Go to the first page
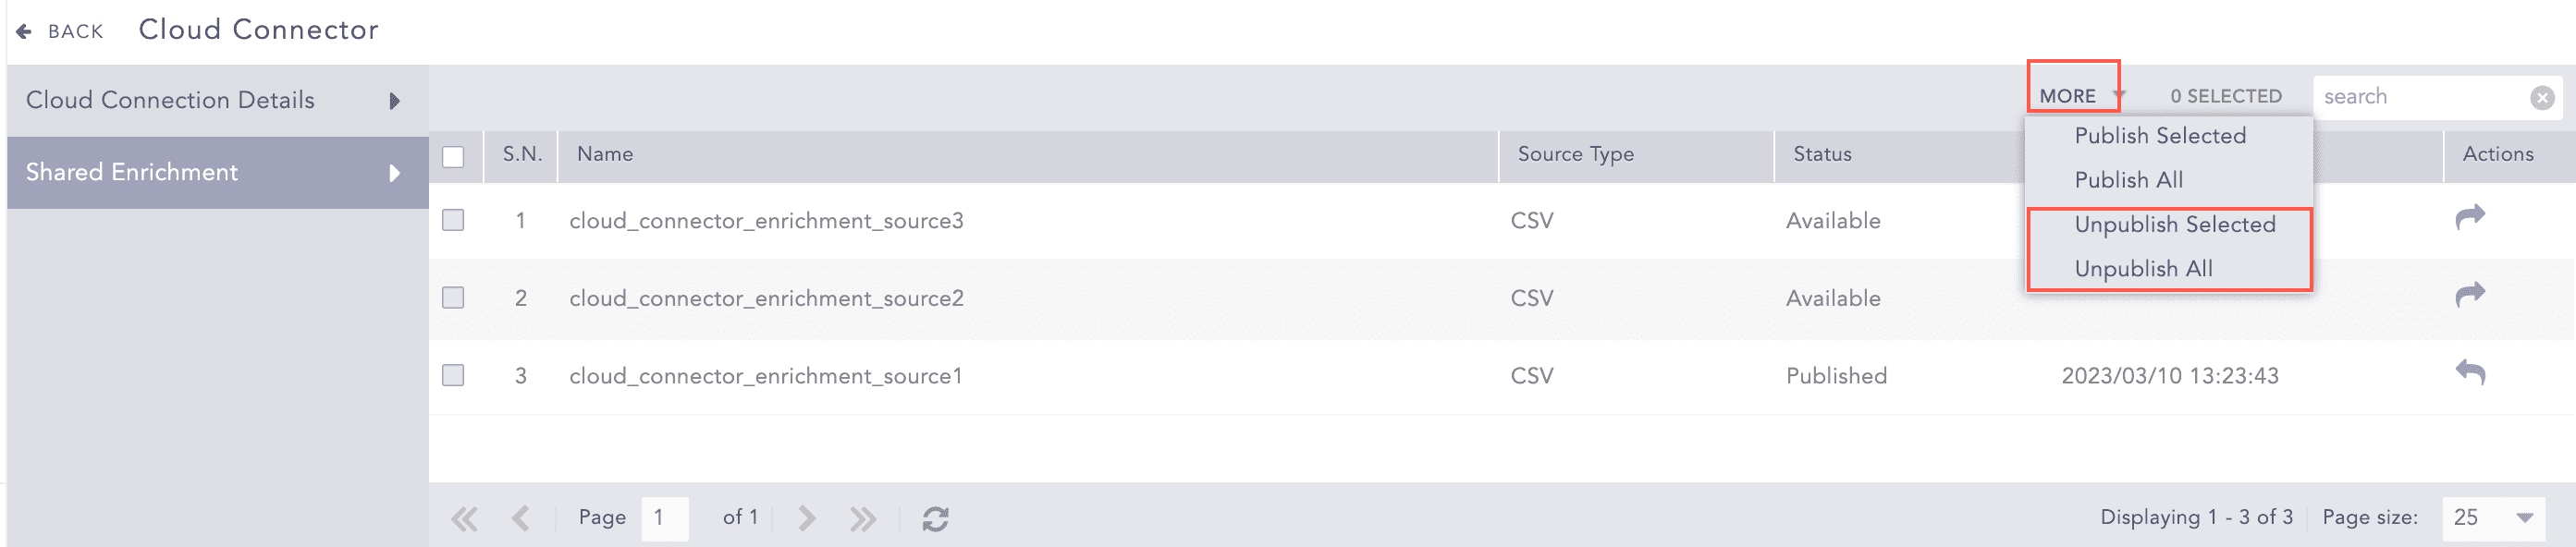 (x=464, y=518)
